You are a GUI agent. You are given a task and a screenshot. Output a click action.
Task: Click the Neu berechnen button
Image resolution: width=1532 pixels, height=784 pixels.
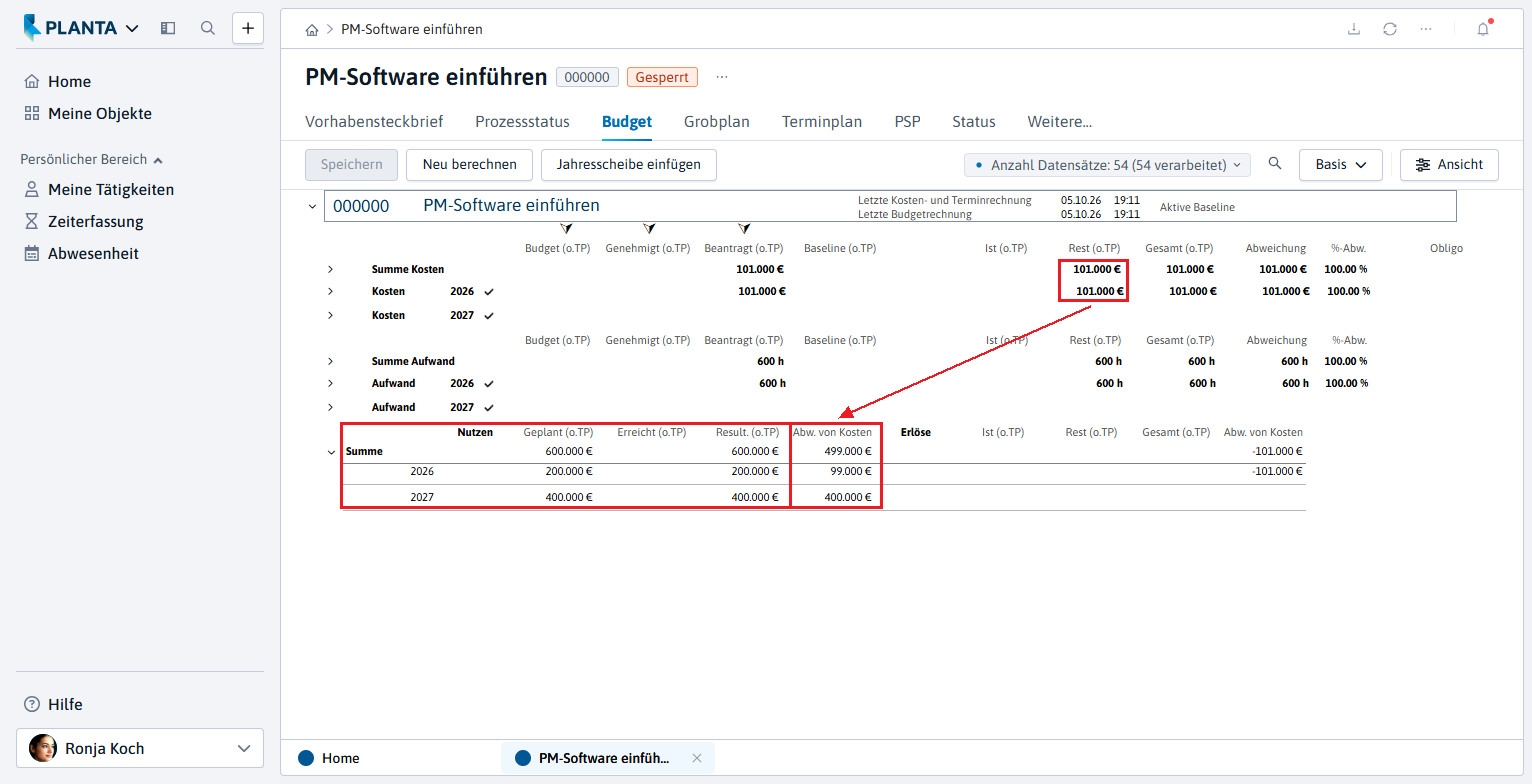click(x=470, y=165)
